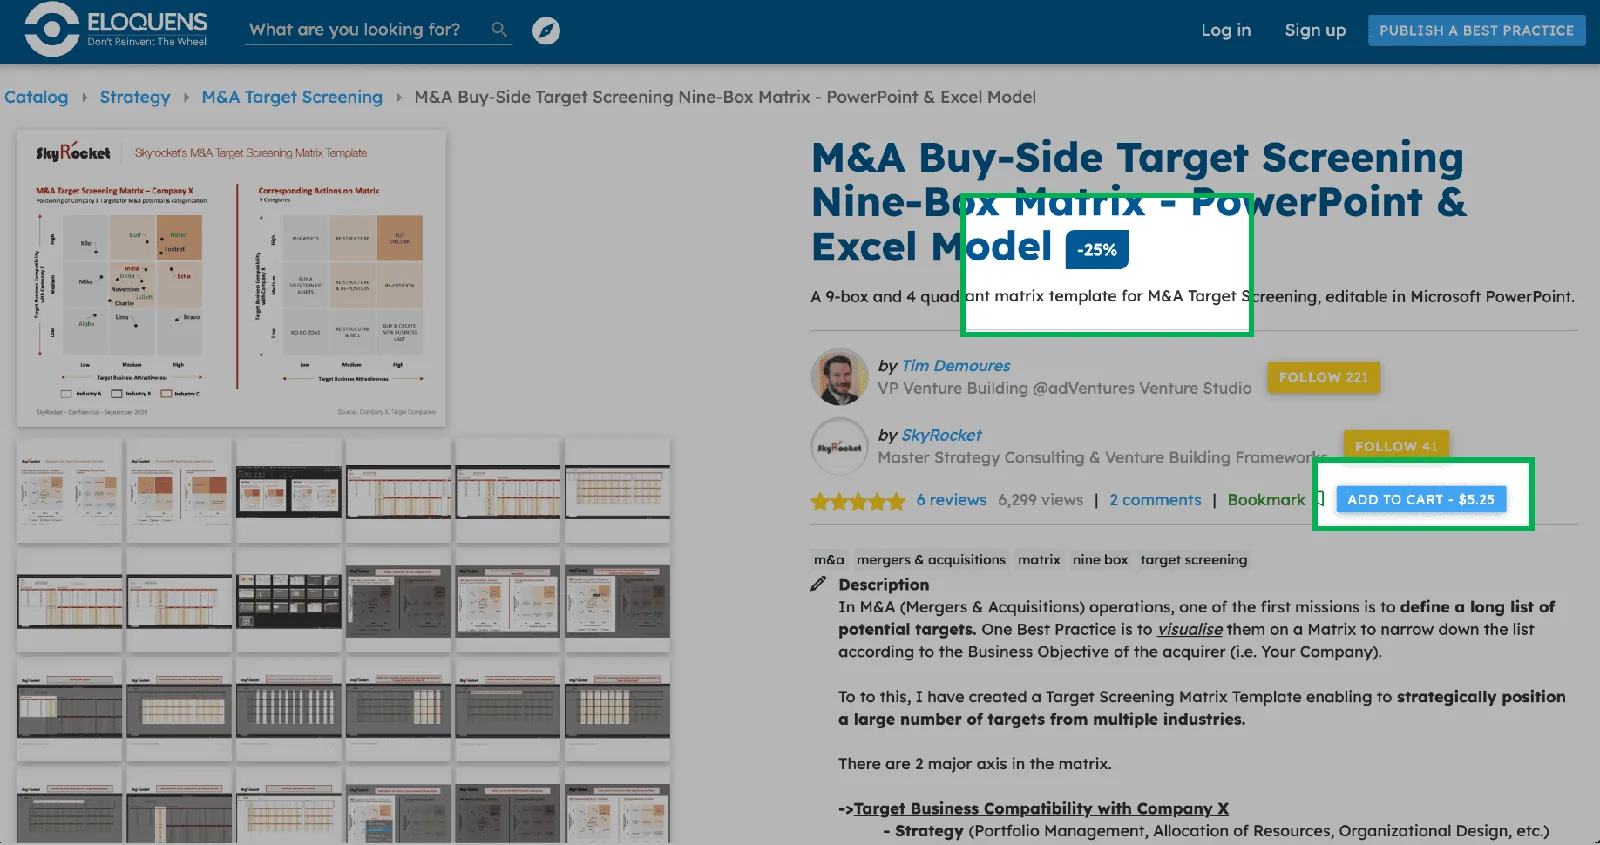This screenshot has height=845, width=1600.
Task: Click the Bookmark text link
Action: [1266, 500]
